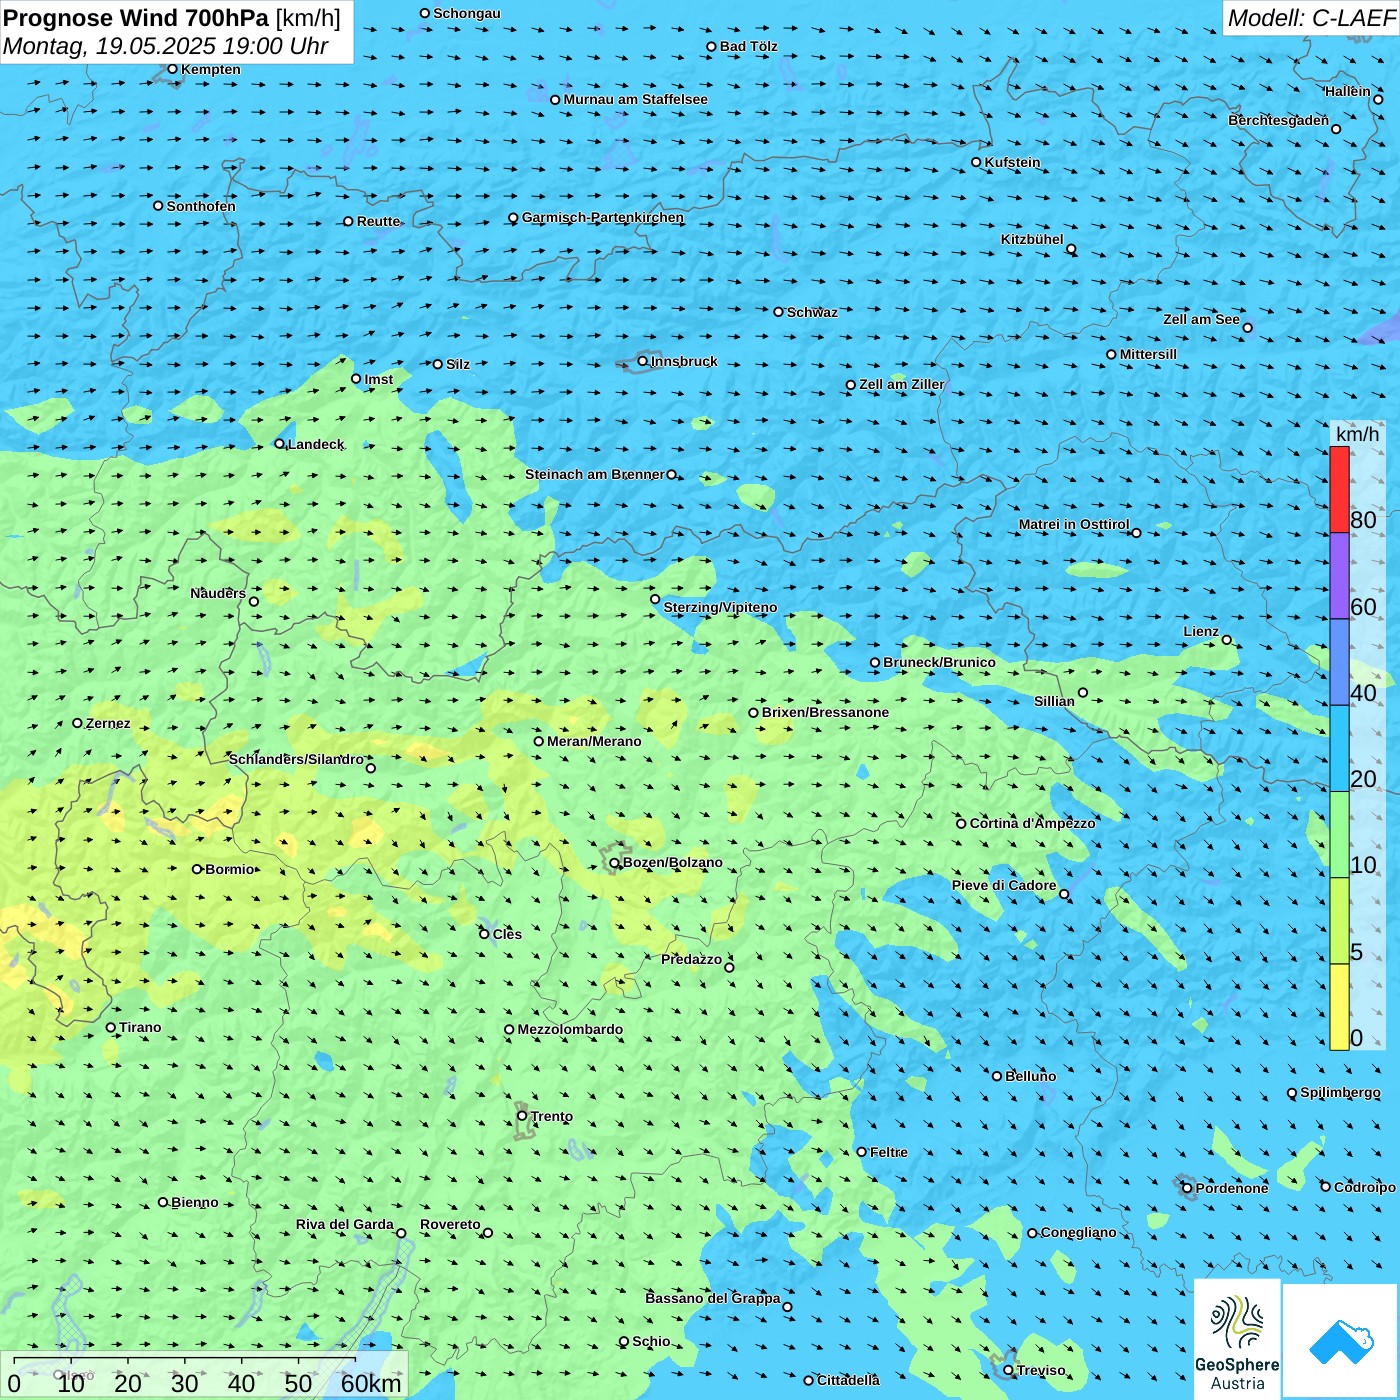Click the Kitzbühel city label
This screenshot has height=1400, width=1400.
tap(1032, 239)
